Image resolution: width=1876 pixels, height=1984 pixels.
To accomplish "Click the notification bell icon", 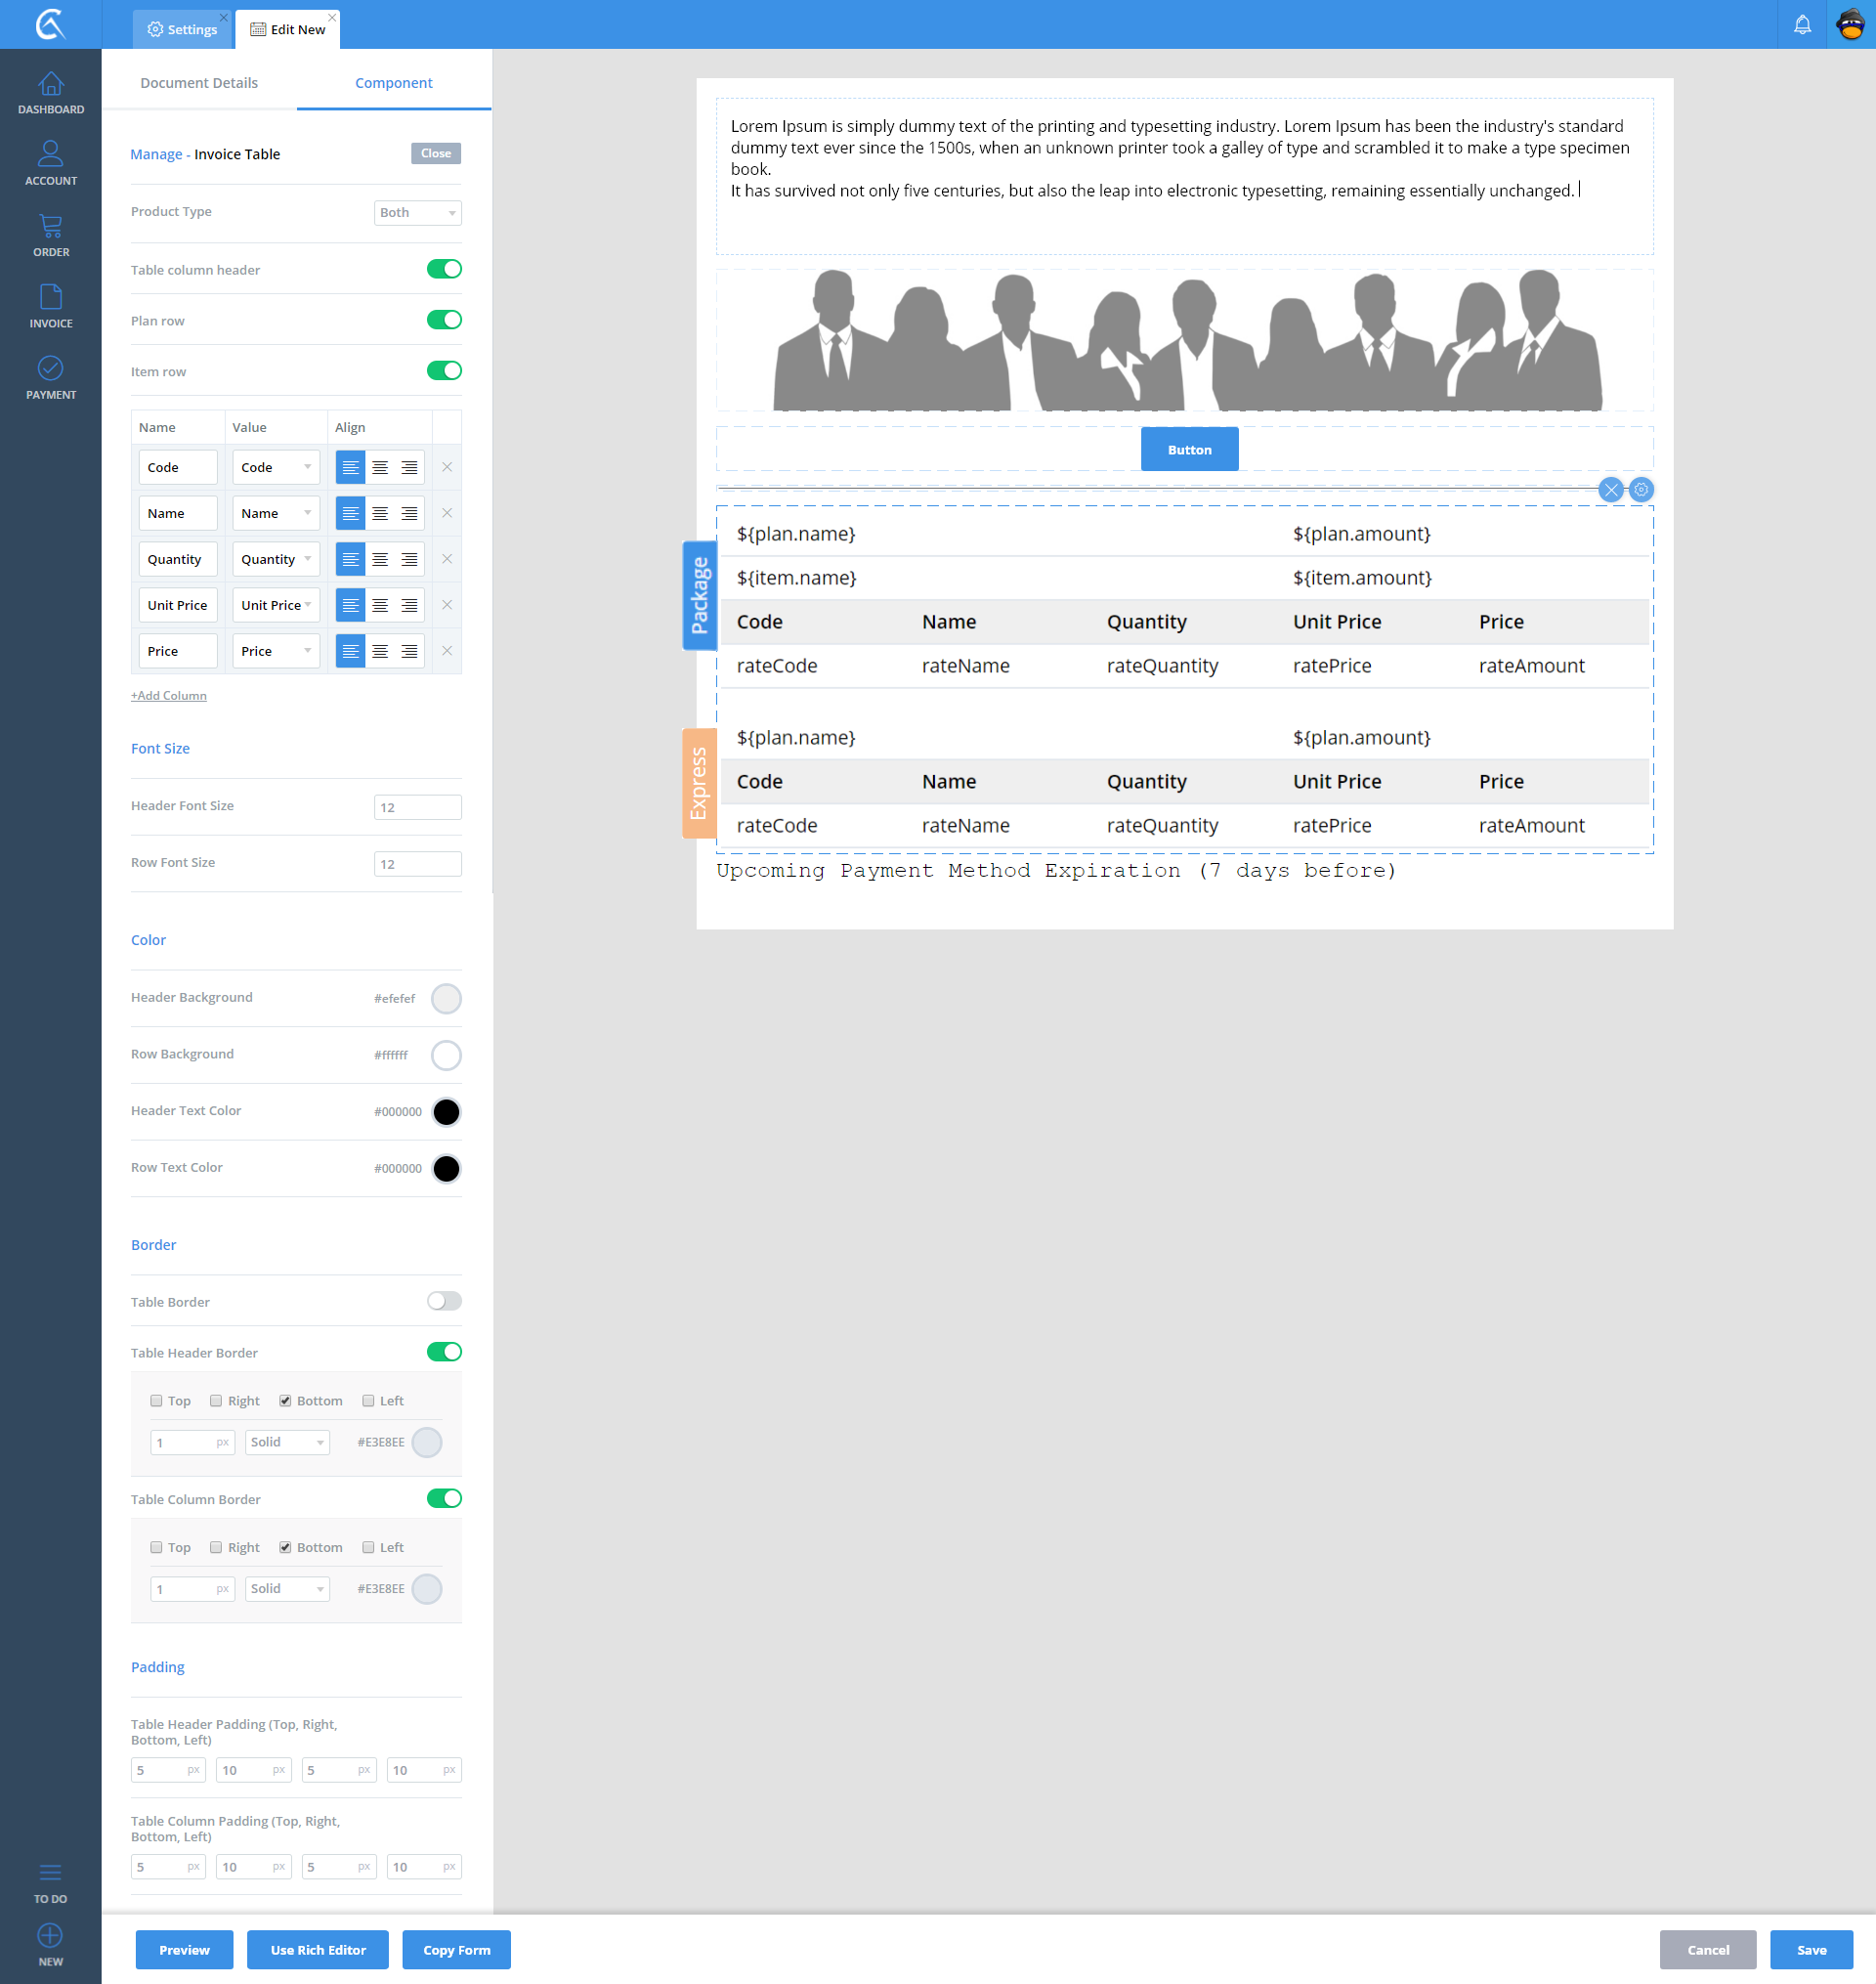I will (1801, 25).
